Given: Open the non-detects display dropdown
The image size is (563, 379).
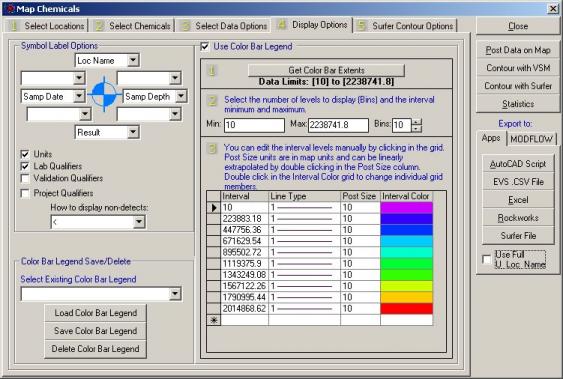Looking at the screenshot, I should 139,222.
